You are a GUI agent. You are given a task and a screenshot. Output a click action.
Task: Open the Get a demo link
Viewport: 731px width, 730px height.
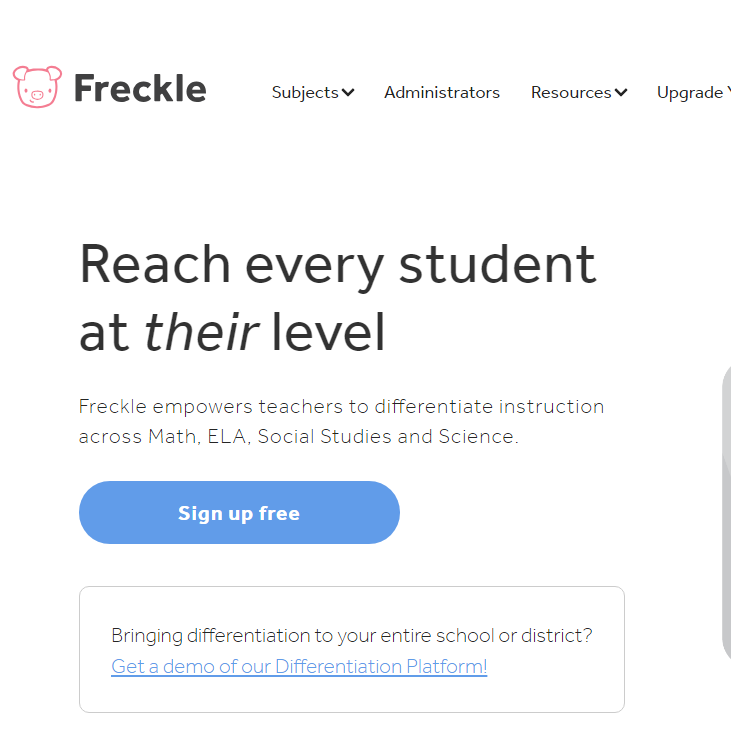299,666
